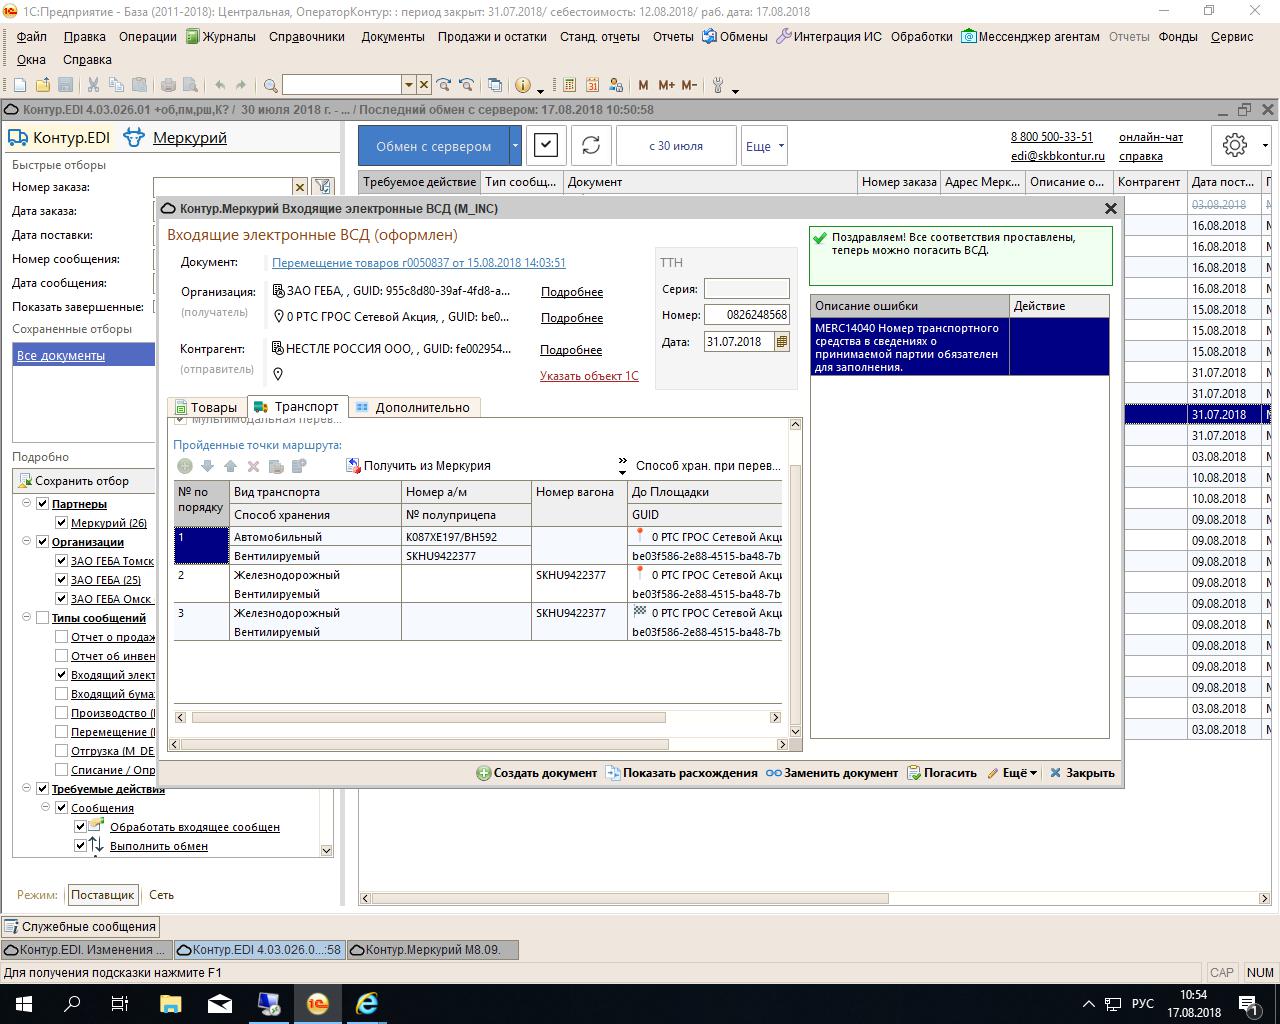Clear the order number field with X
This screenshot has width=1280, height=1024.
(299, 187)
